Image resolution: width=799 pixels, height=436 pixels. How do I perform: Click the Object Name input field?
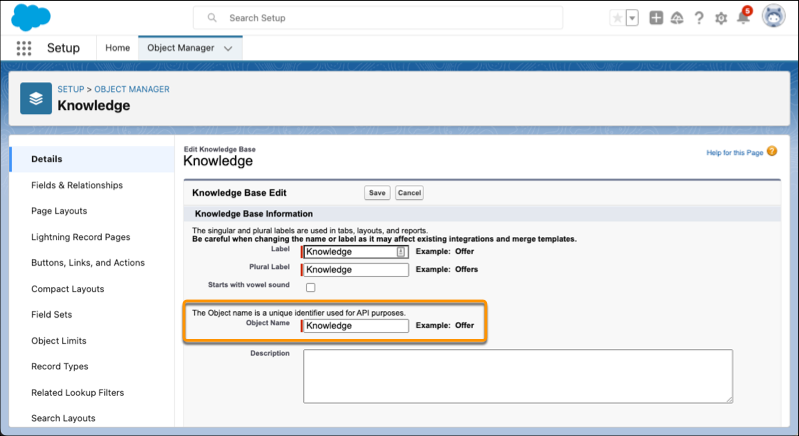coord(356,326)
